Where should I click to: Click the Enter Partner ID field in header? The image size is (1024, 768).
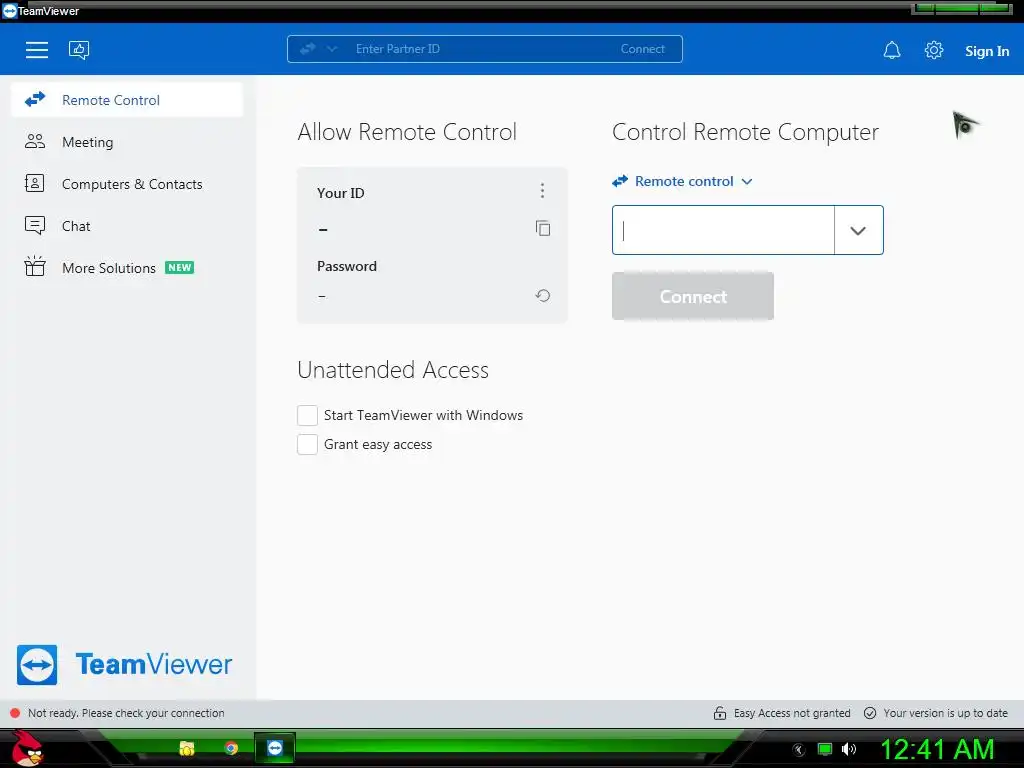click(480, 49)
